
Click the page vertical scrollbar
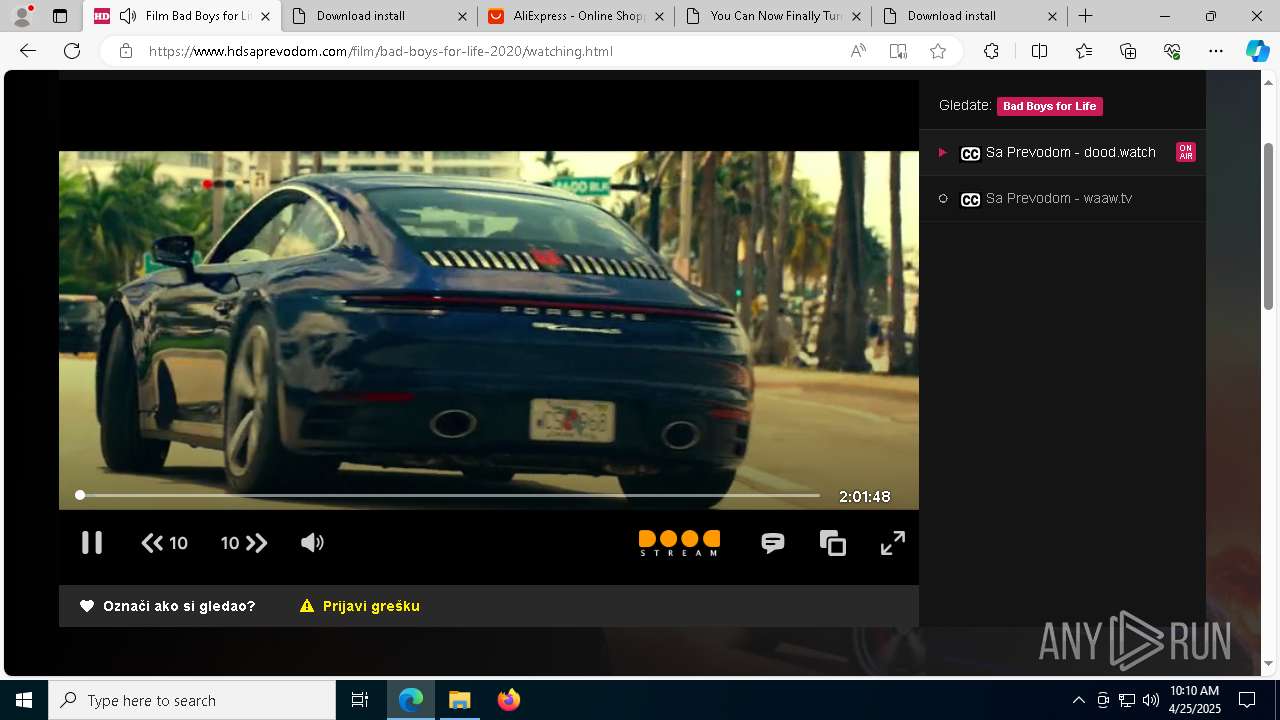click(1269, 225)
